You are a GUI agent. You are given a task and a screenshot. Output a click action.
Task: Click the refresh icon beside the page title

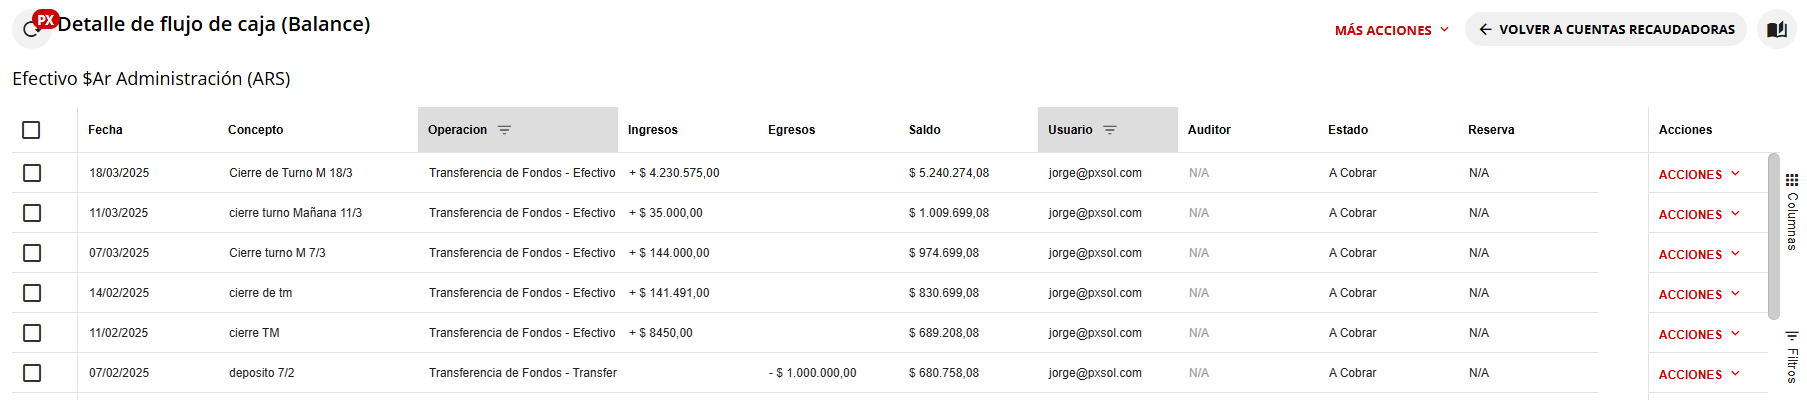pyautogui.click(x=29, y=31)
